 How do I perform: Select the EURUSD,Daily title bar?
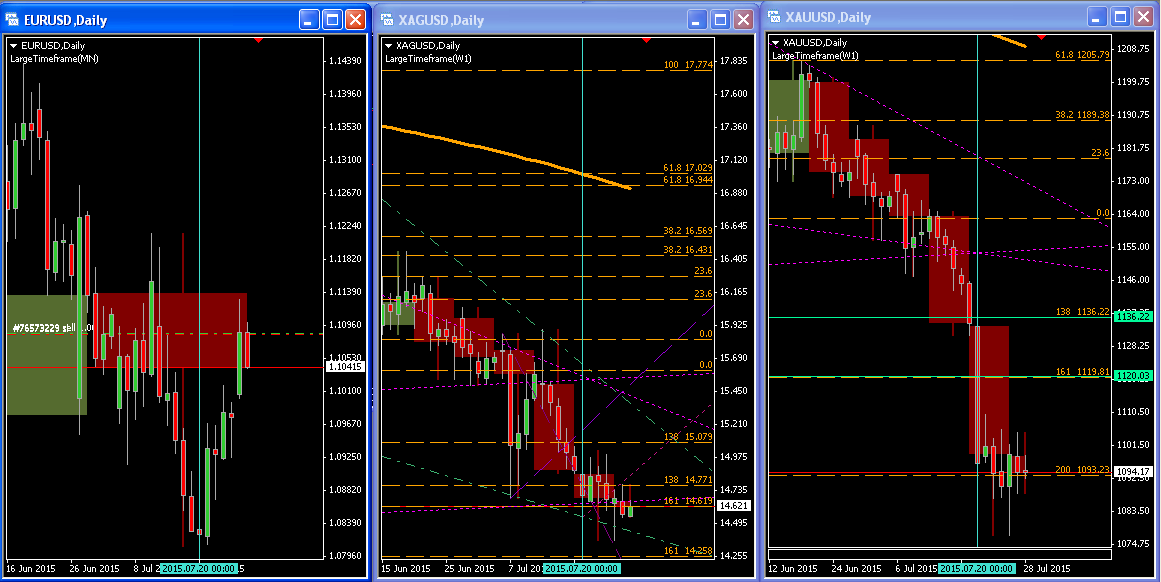click(x=150, y=20)
